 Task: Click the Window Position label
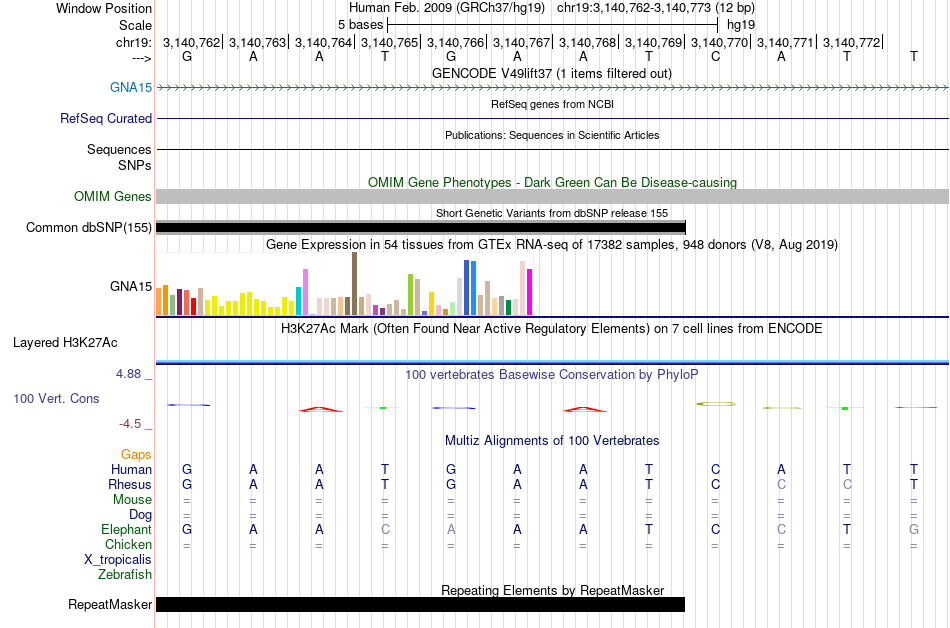click(x=104, y=8)
